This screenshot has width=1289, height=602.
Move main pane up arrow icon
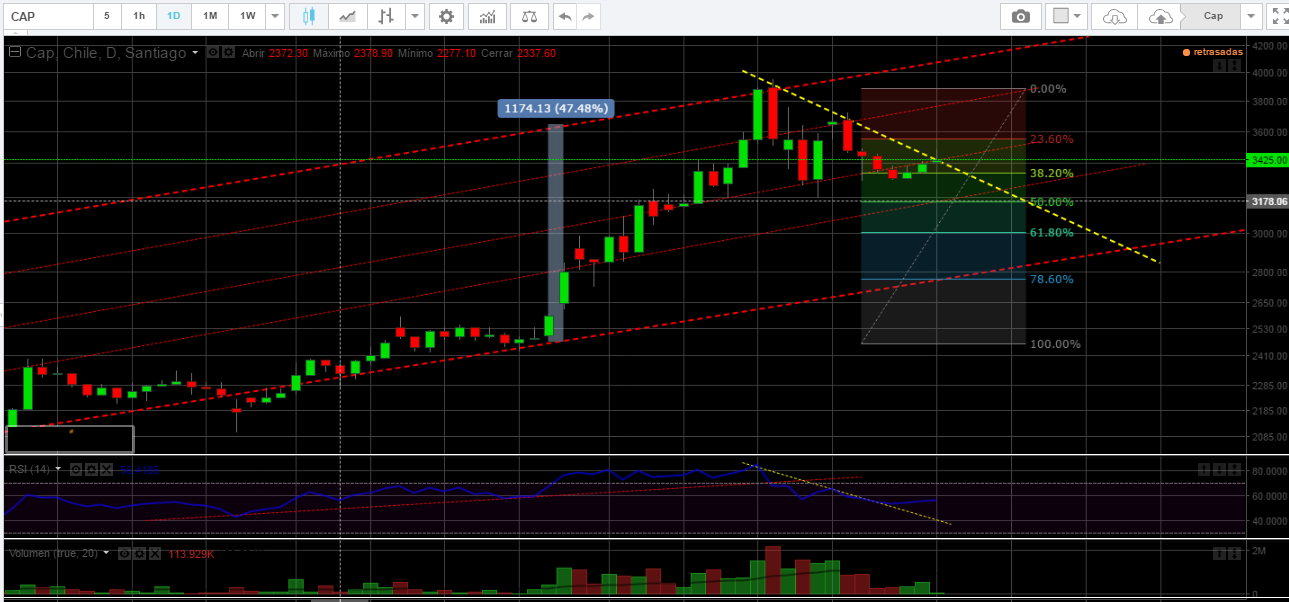point(1233,66)
